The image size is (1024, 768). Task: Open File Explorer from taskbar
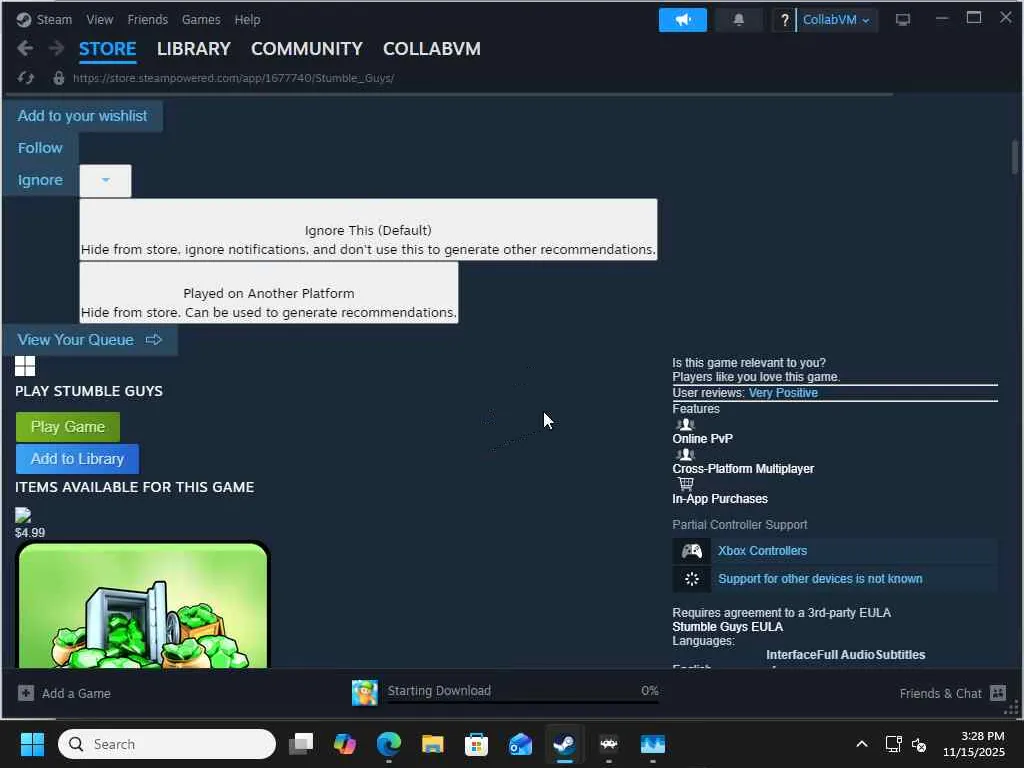coord(432,744)
